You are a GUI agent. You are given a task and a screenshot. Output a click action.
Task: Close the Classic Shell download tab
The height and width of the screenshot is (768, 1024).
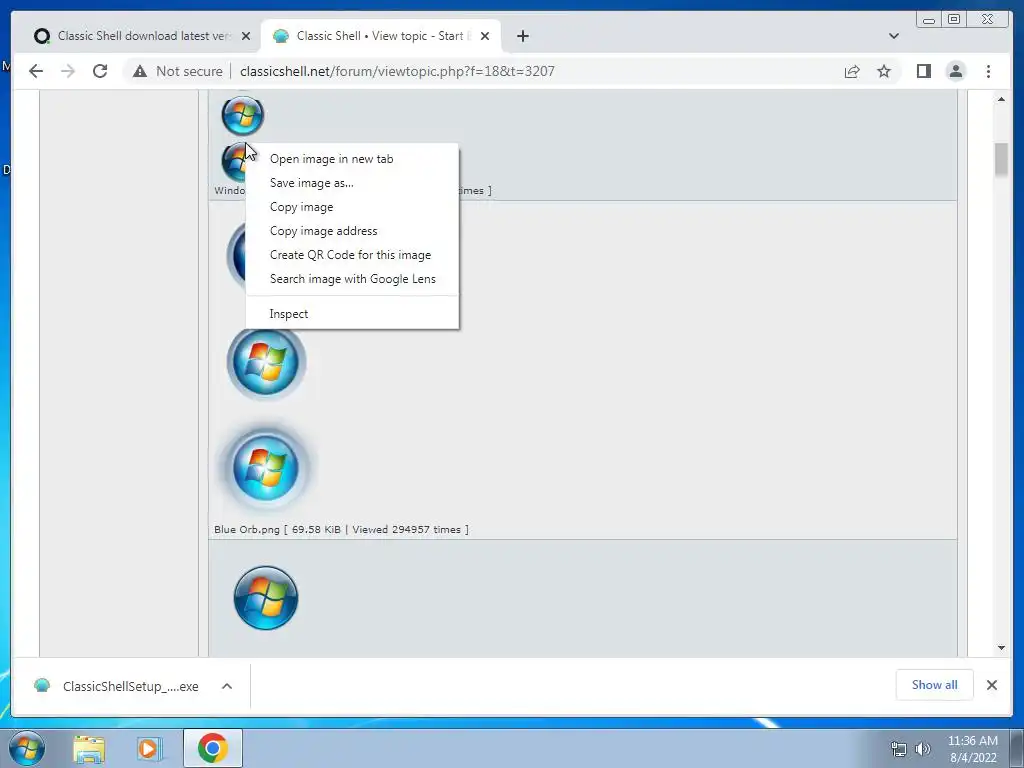click(x=246, y=36)
